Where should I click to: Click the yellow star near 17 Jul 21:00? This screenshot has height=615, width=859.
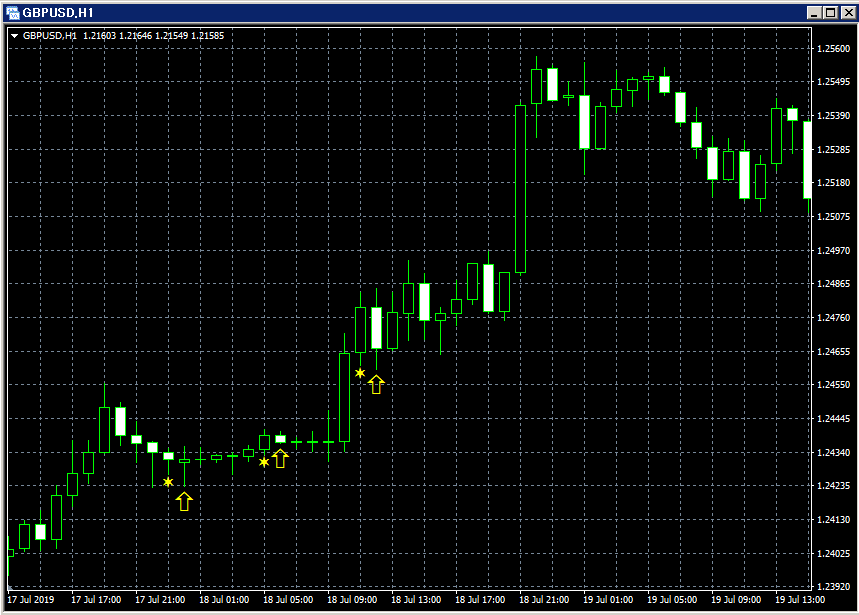[x=168, y=482]
